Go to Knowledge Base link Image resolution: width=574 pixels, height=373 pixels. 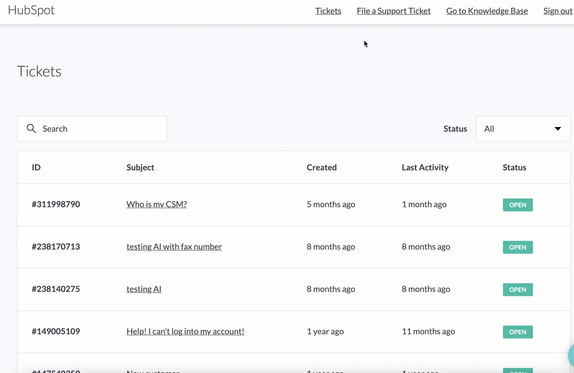487,11
